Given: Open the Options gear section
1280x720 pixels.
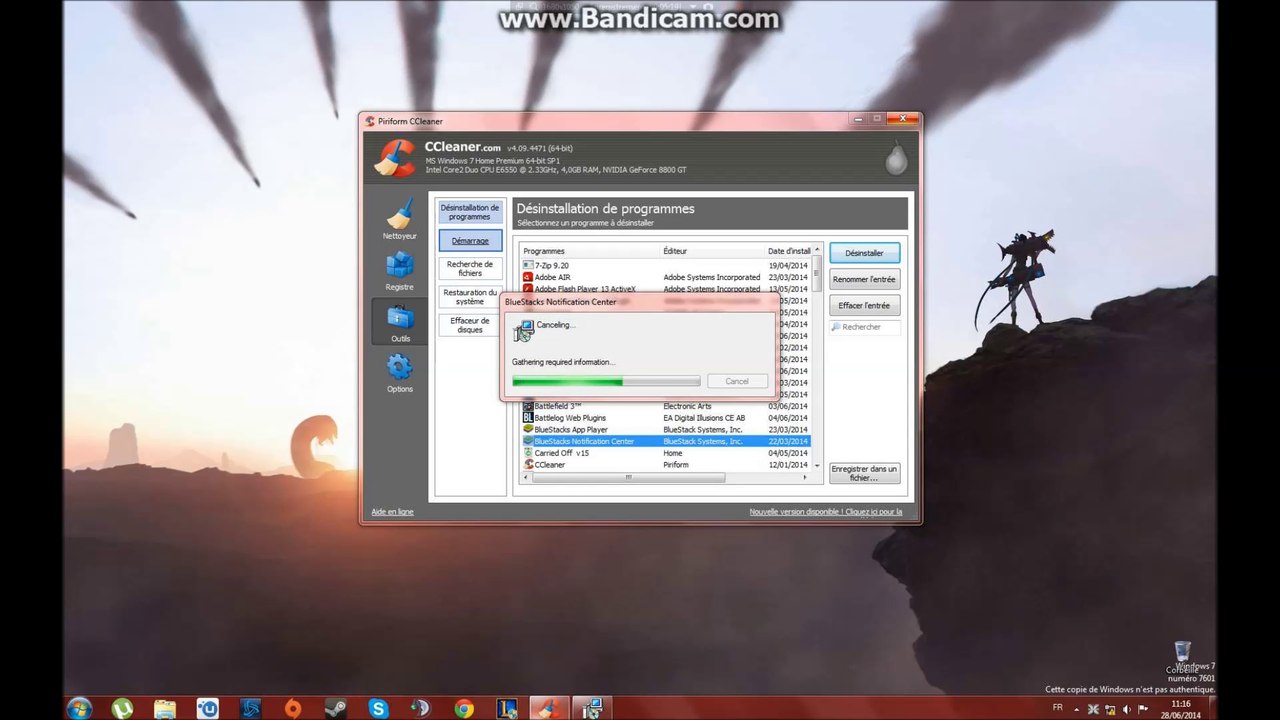Looking at the screenshot, I should [400, 373].
